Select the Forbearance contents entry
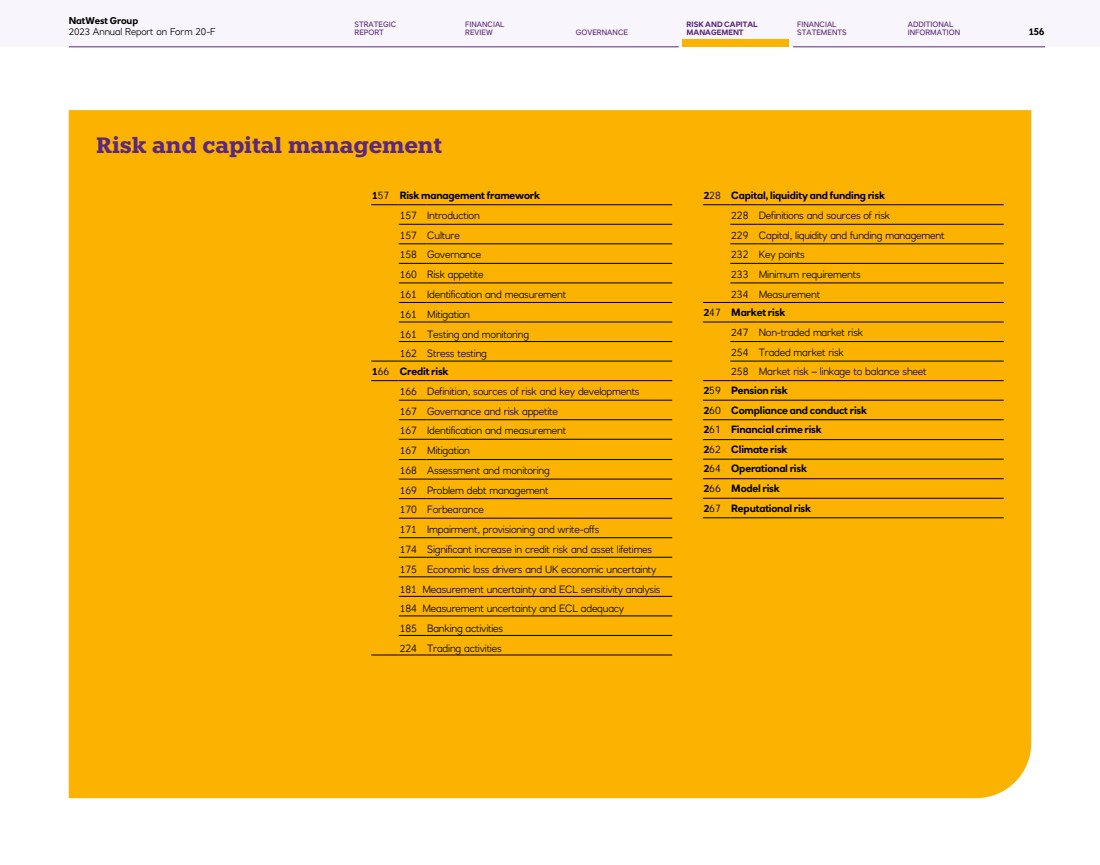Screen dimensions: 1100x865 click(x=455, y=510)
